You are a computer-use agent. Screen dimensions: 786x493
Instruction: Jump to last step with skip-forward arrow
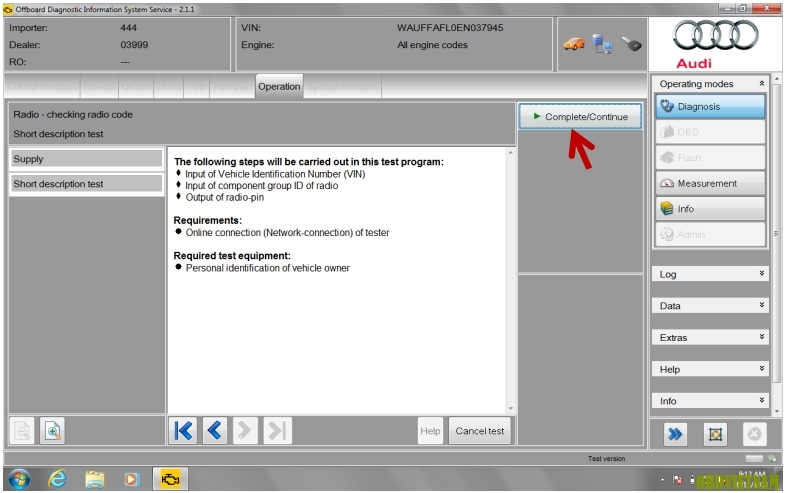click(x=277, y=430)
